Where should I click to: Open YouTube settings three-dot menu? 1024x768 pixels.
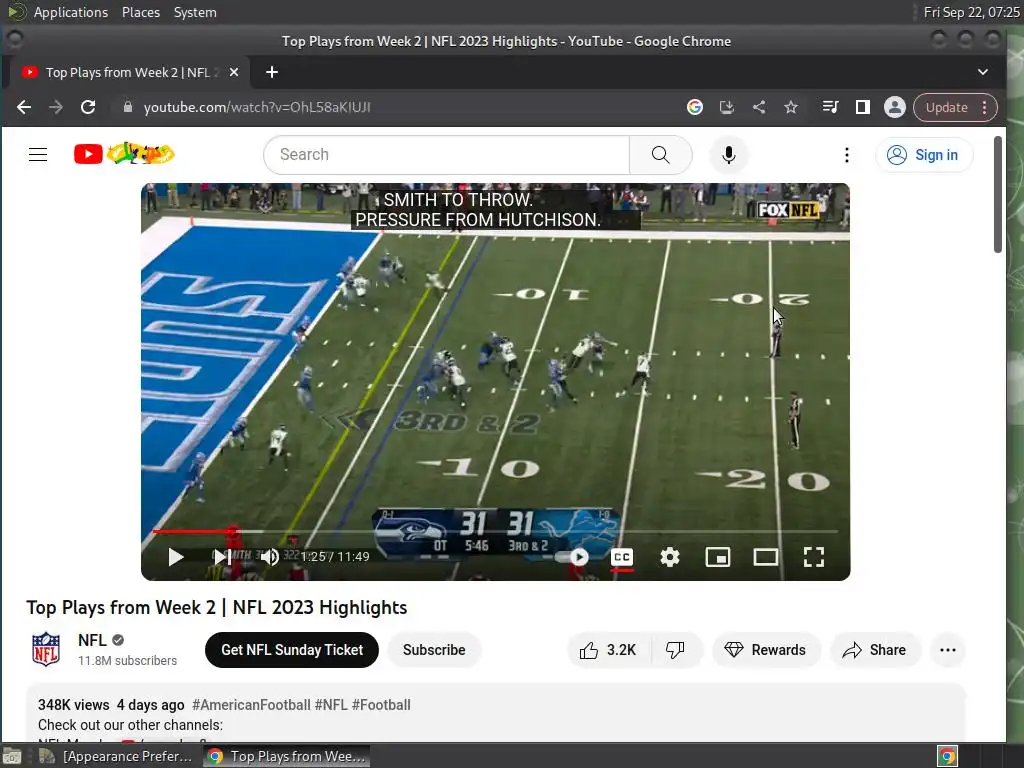846,155
